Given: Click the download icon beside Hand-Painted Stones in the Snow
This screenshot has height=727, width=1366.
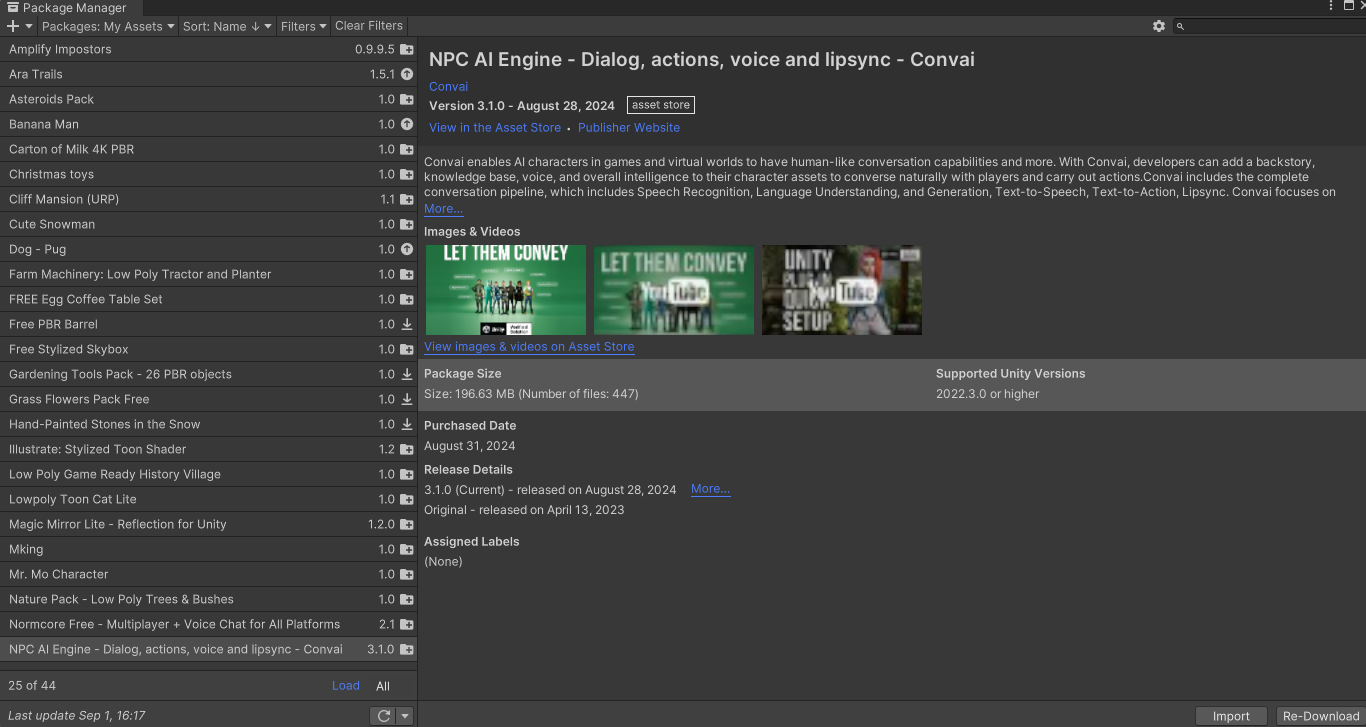Looking at the screenshot, I should (407, 424).
